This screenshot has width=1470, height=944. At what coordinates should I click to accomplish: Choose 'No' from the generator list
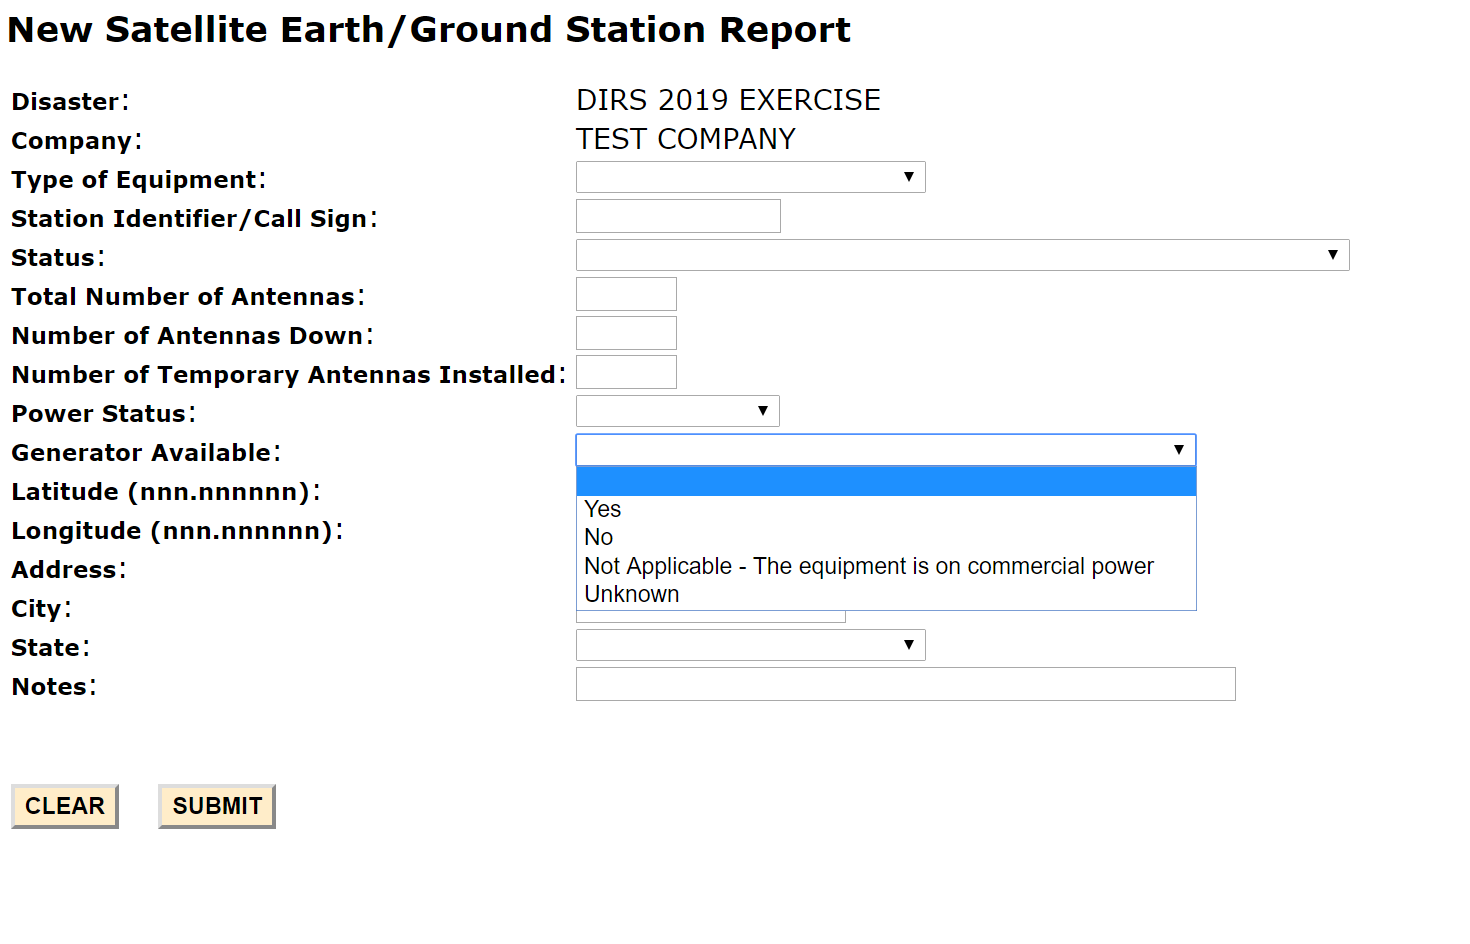(599, 537)
